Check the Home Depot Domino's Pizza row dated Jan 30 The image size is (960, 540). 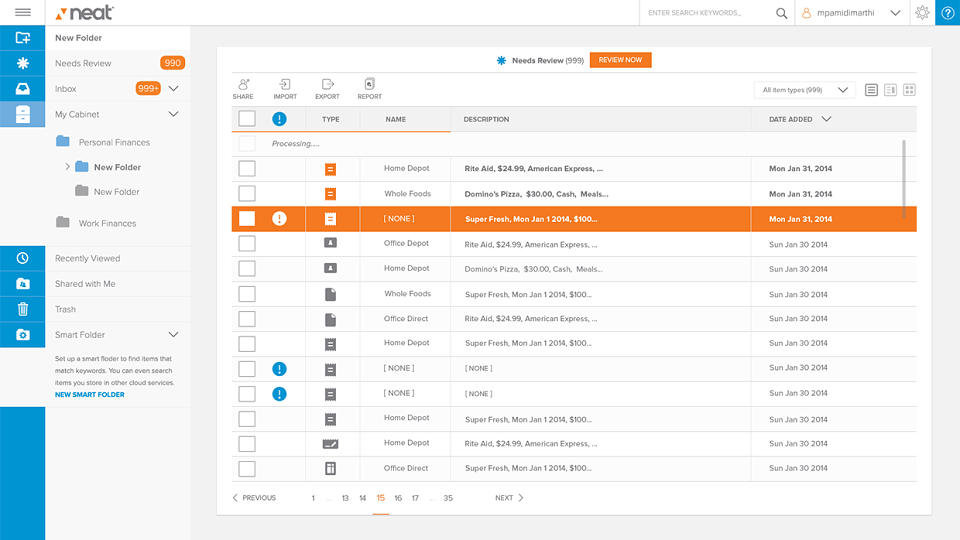tap(247, 269)
